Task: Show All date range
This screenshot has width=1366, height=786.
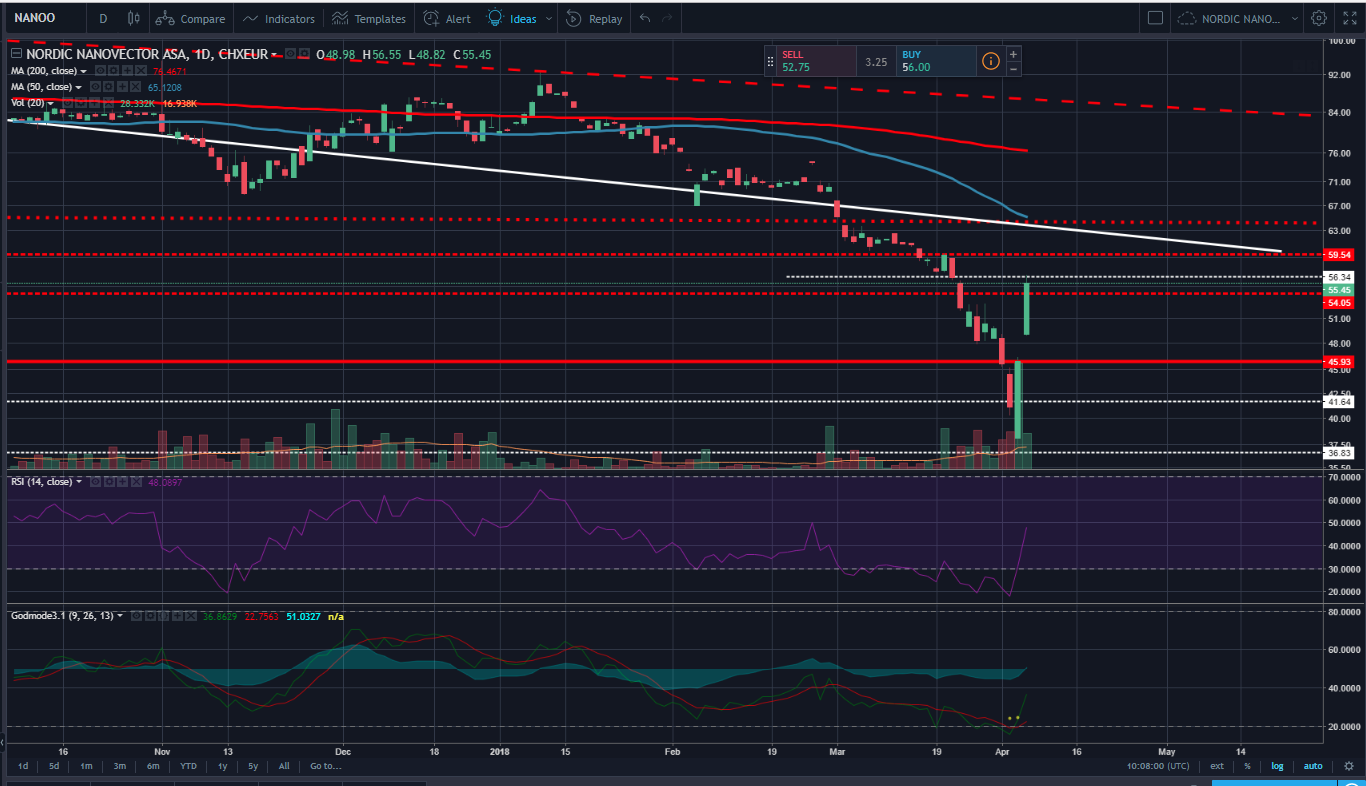Action: [284, 766]
